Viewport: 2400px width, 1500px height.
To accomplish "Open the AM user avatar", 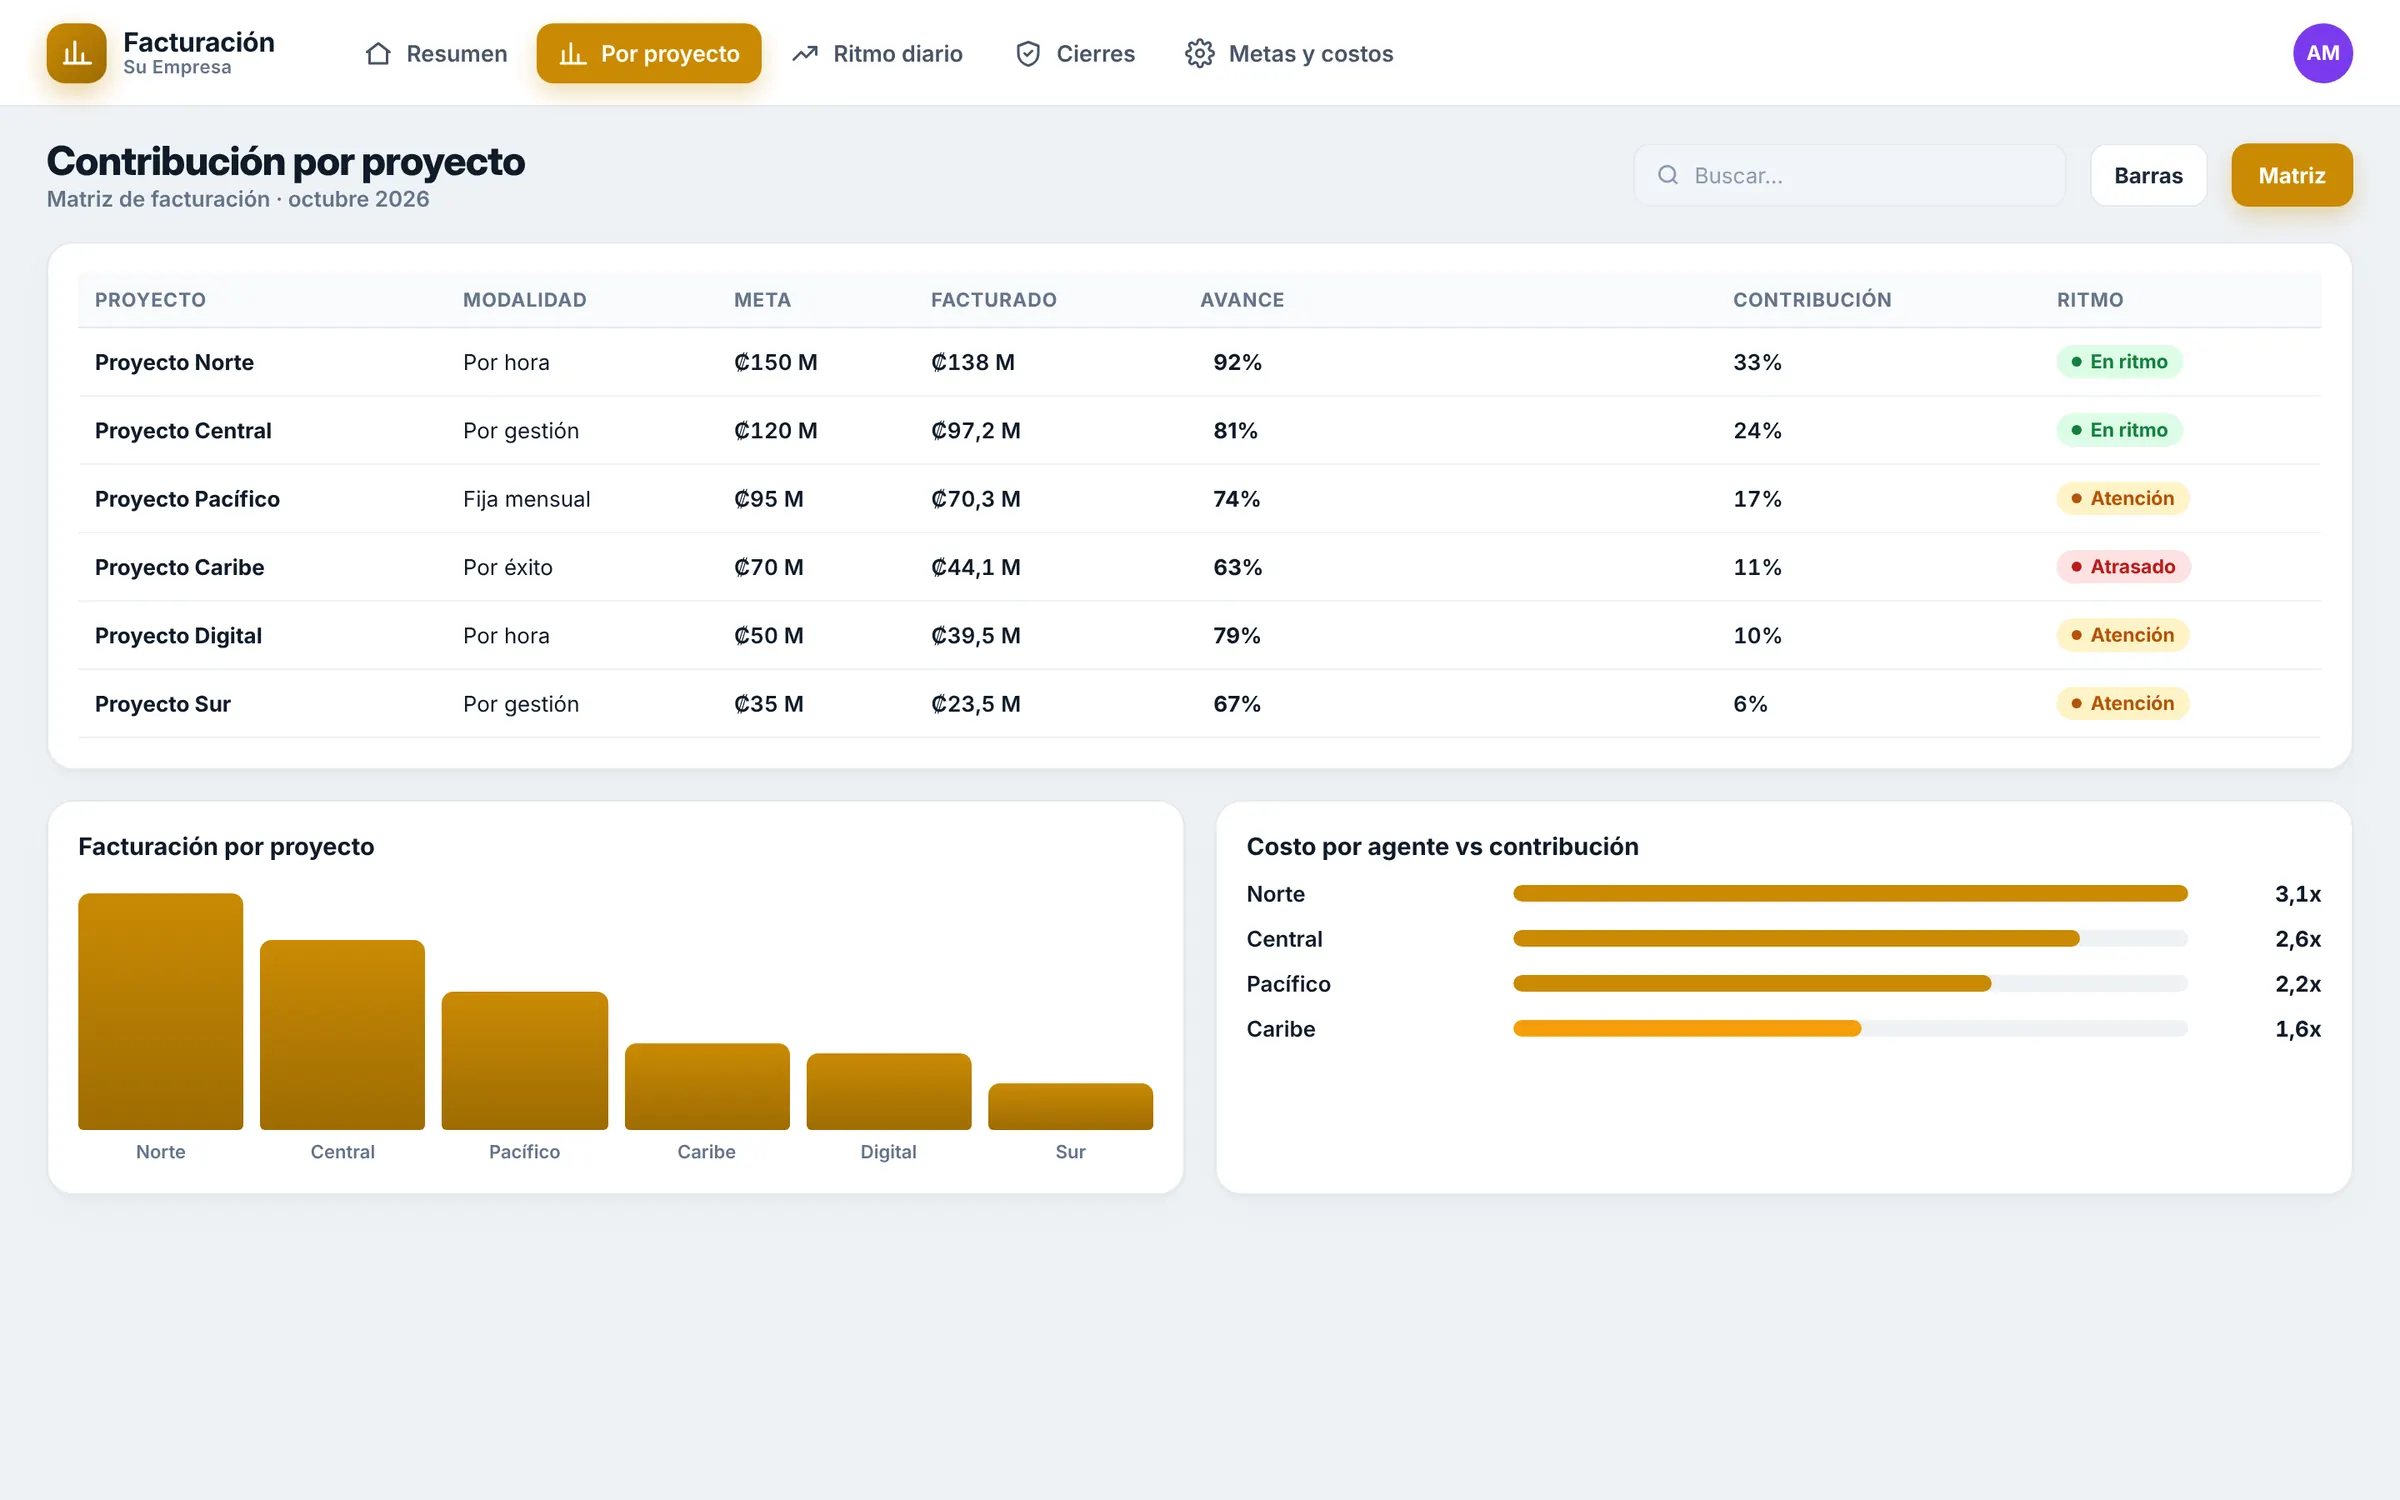I will pos(2322,53).
